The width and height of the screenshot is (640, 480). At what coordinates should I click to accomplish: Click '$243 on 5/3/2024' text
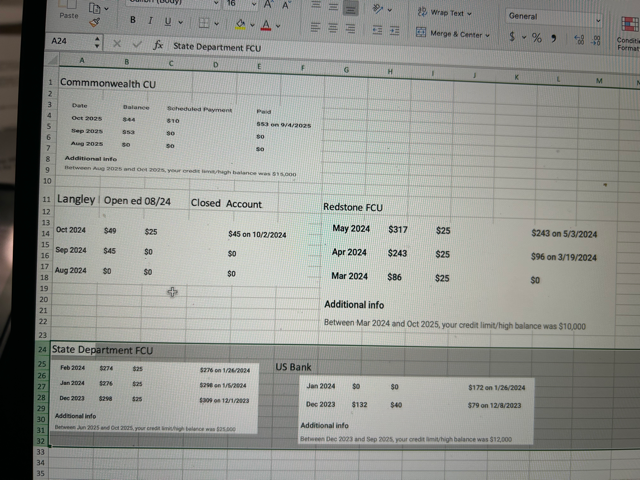coord(564,233)
